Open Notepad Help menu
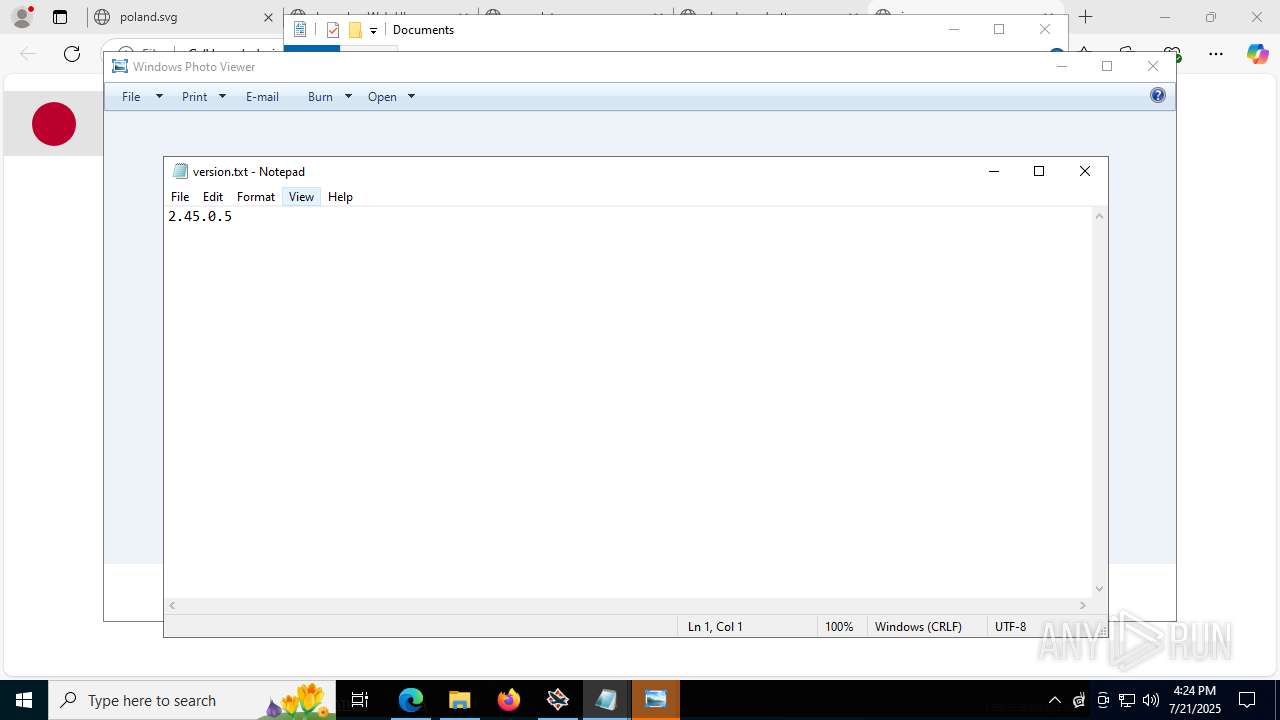Image resolution: width=1280 pixels, height=720 pixels. [340, 197]
